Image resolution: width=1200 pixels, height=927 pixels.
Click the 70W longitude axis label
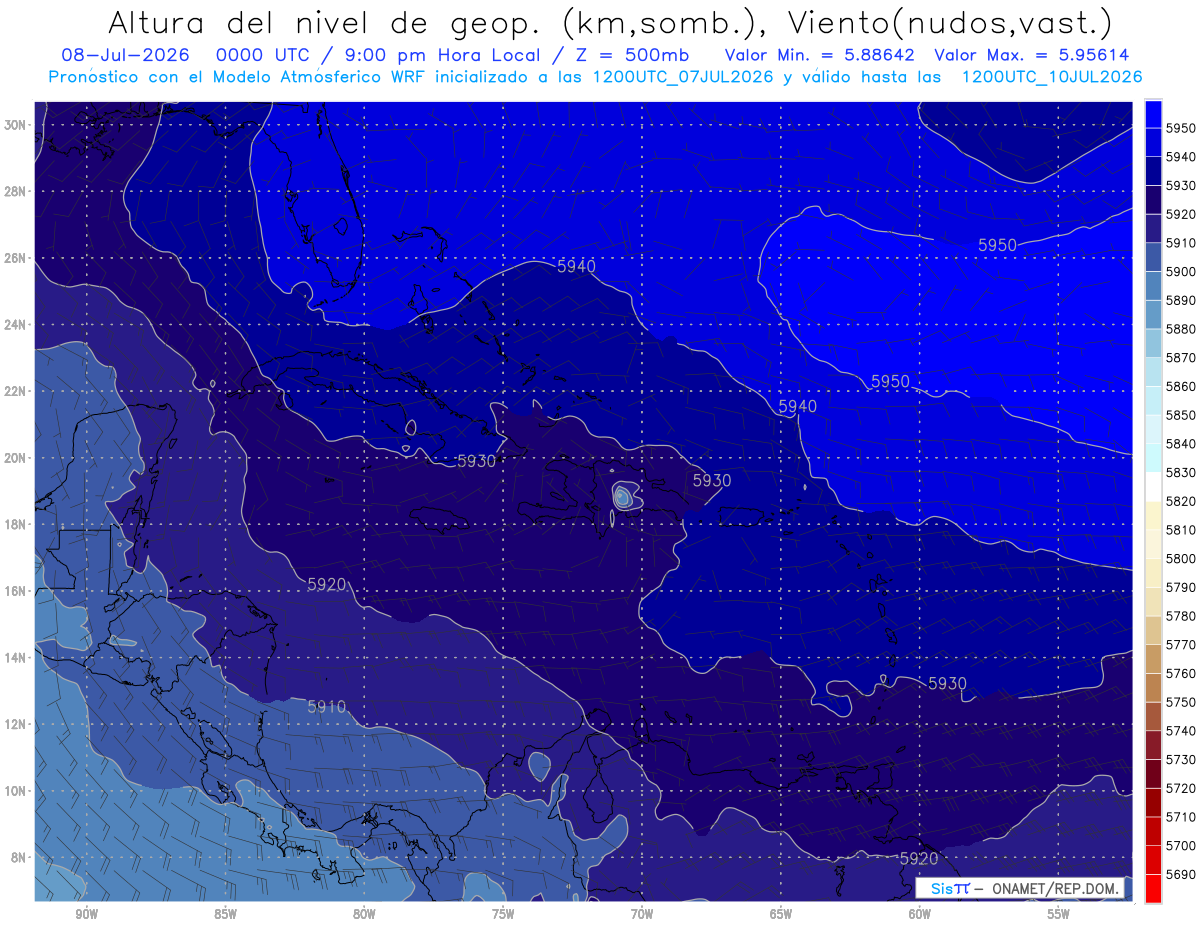point(642,914)
